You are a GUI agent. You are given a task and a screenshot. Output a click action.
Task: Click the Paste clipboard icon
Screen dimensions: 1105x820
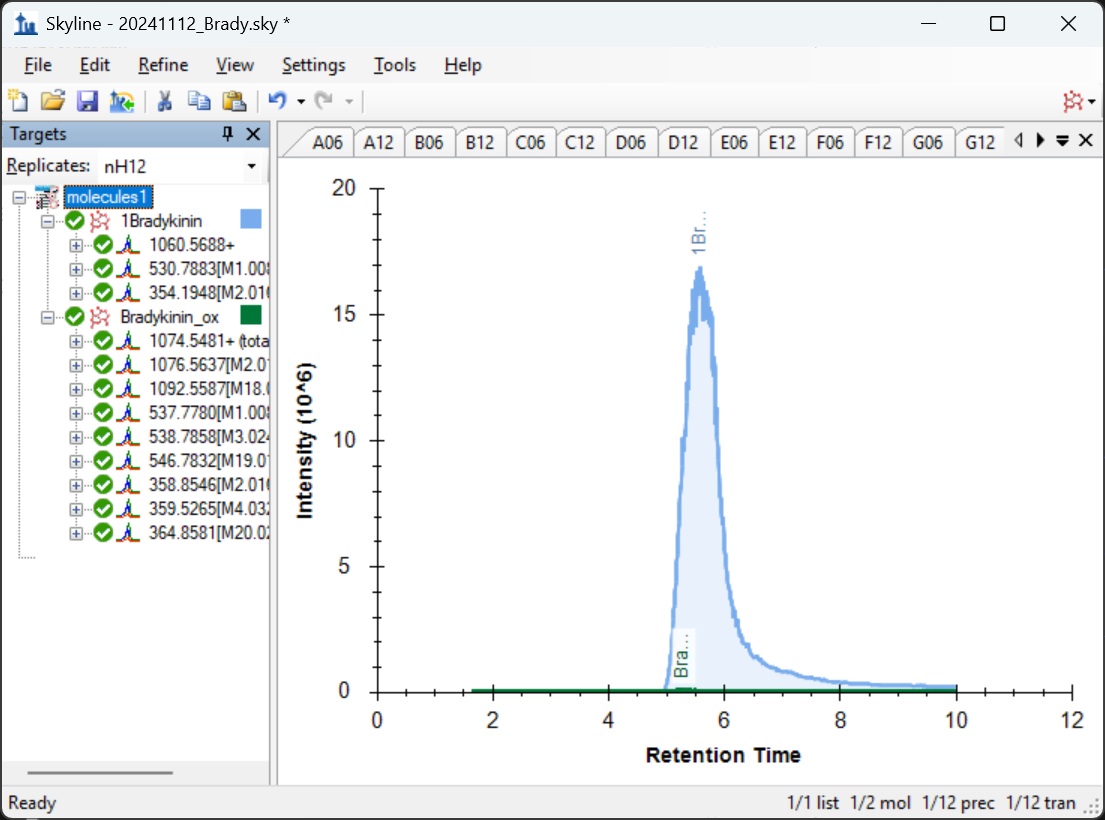(x=234, y=101)
